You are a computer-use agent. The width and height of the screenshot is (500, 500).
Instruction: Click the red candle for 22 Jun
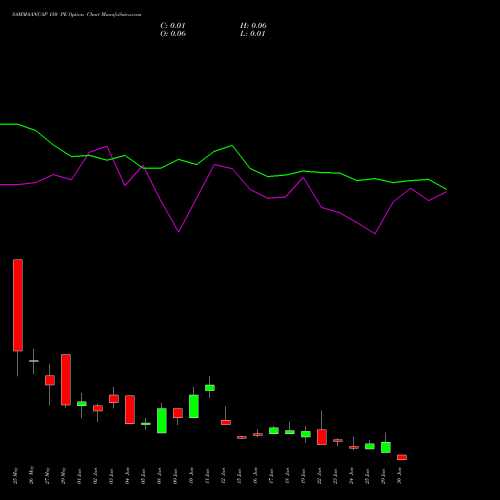(322, 437)
